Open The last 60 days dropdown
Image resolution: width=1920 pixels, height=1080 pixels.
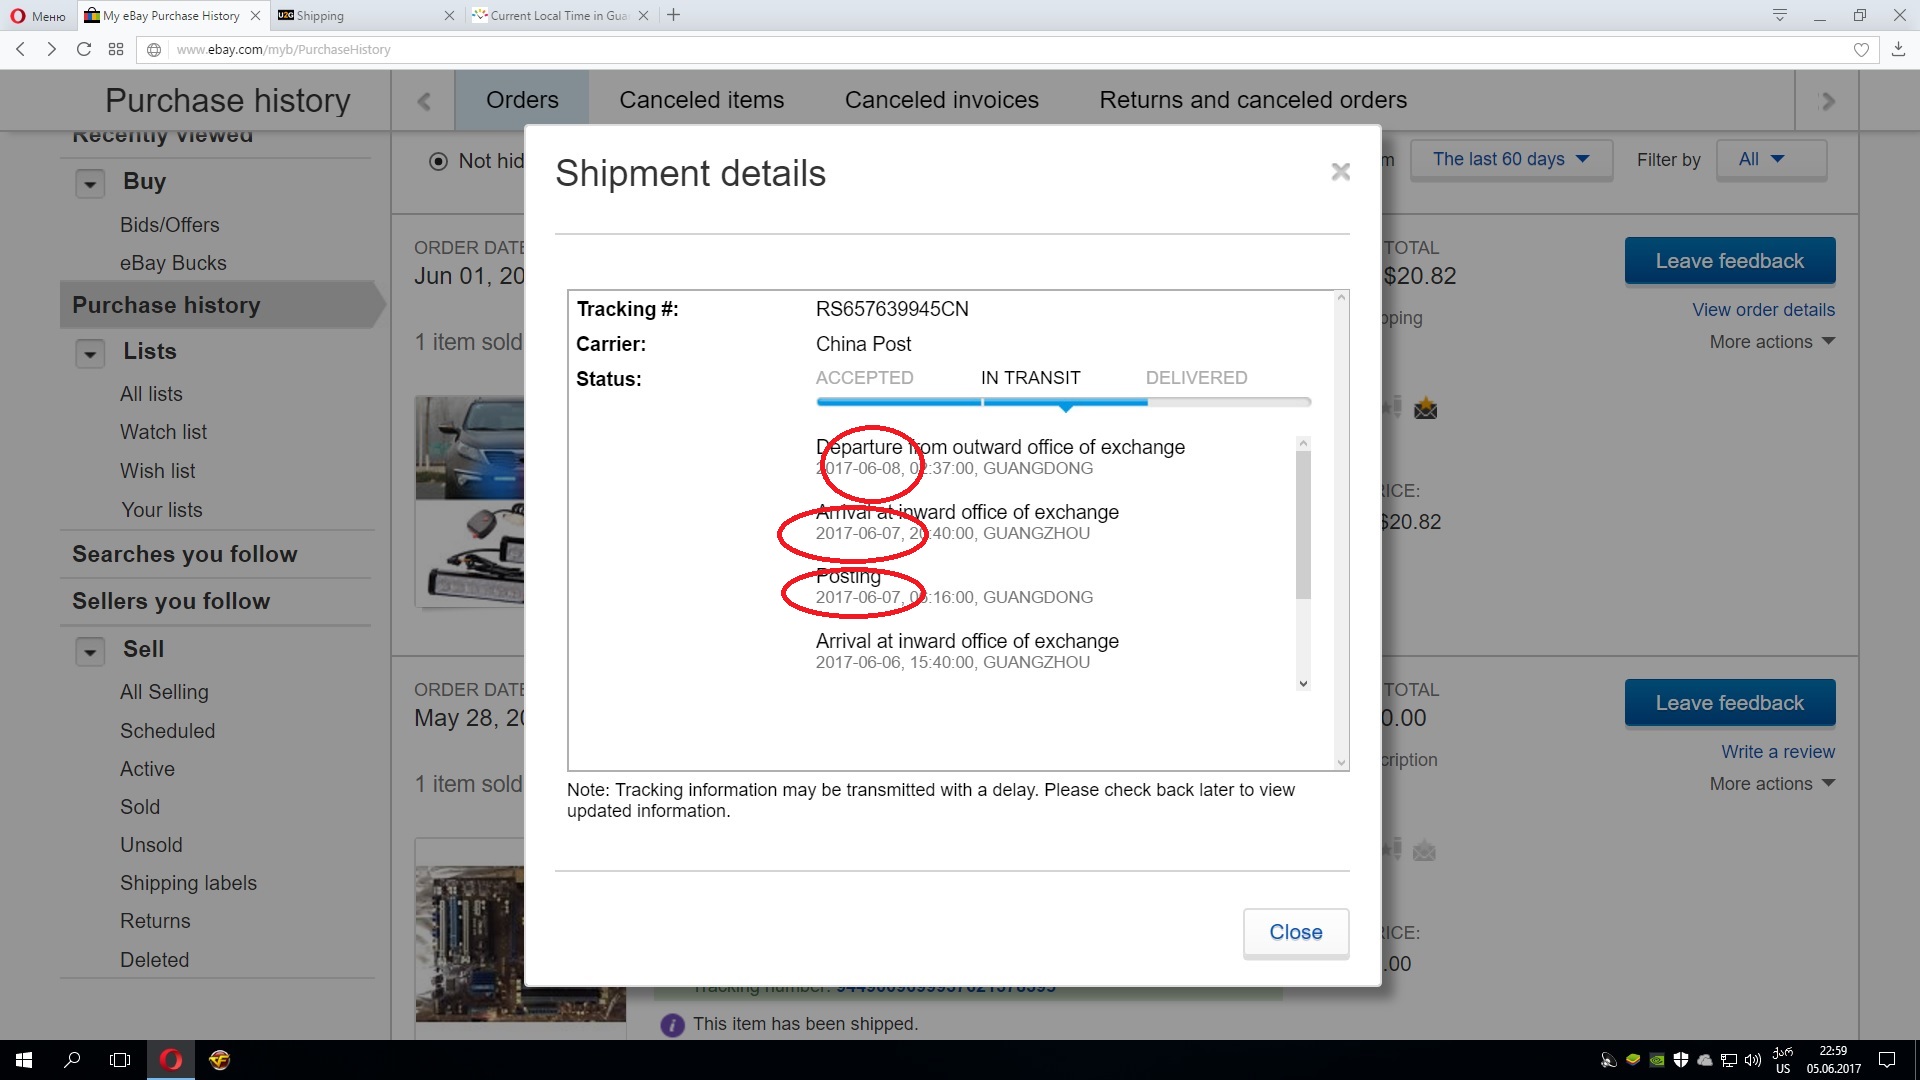click(x=1510, y=159)
